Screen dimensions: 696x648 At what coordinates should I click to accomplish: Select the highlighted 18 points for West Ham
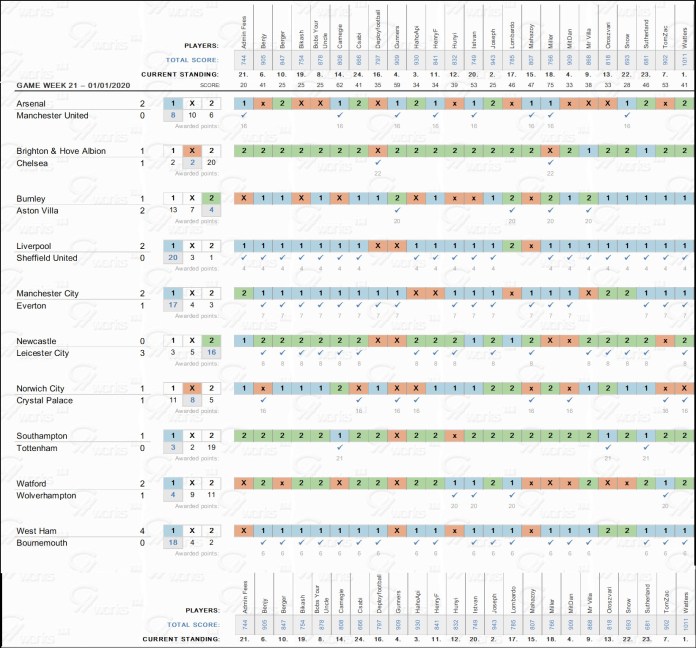coord(173,542)
